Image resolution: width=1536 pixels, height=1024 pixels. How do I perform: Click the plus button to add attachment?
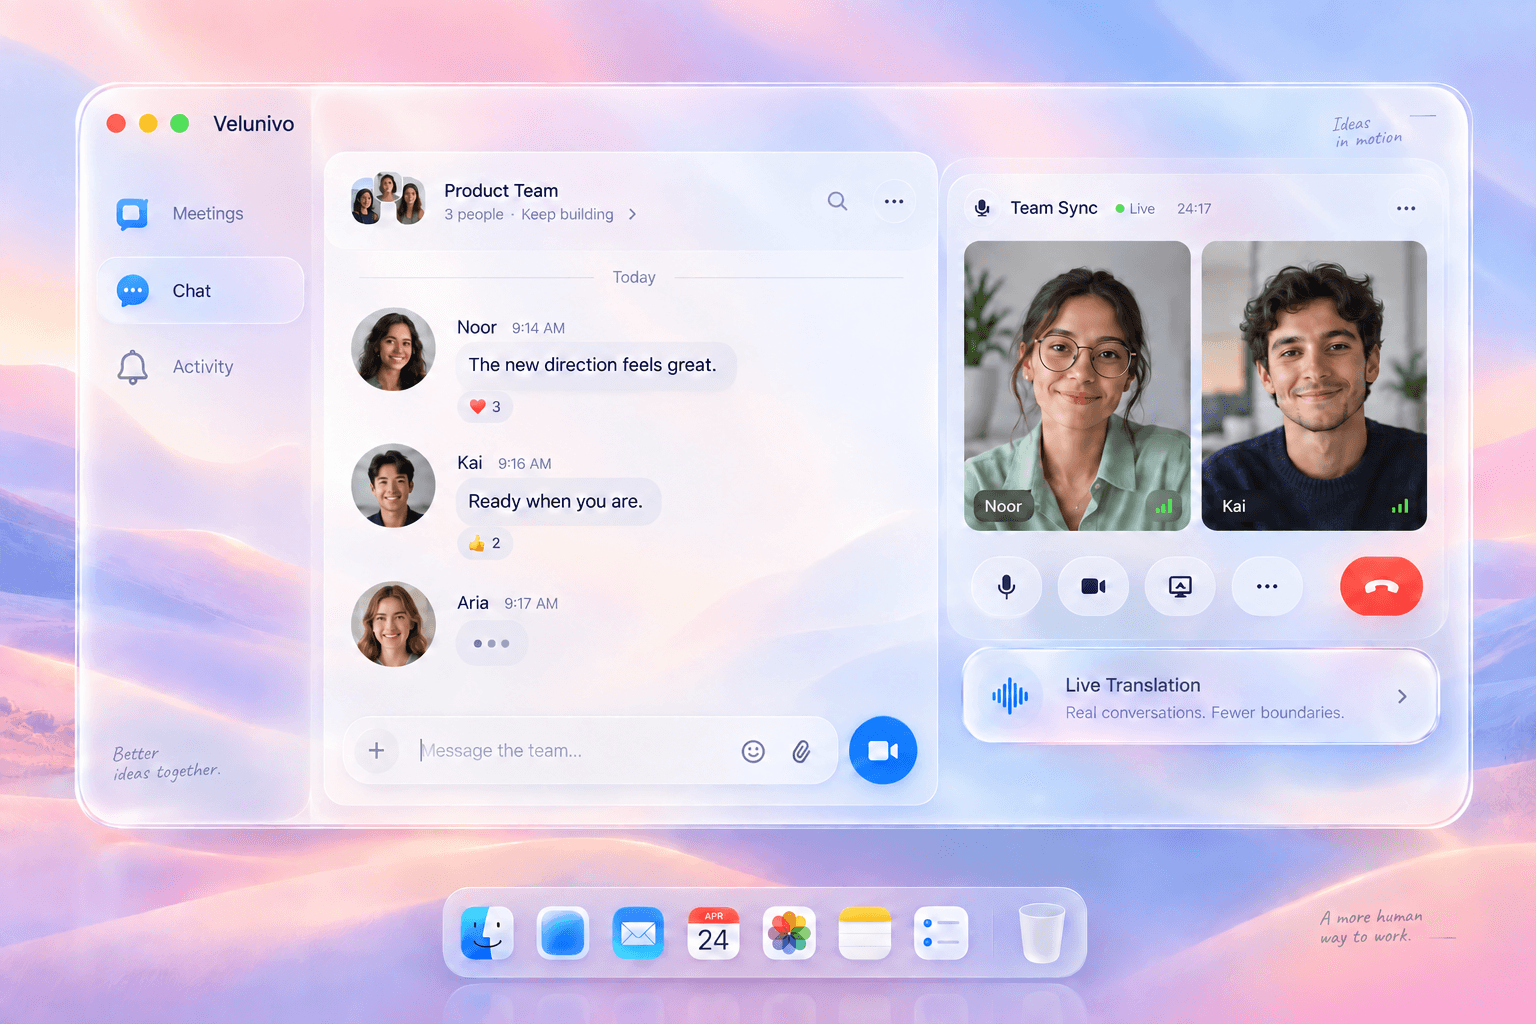376,750
